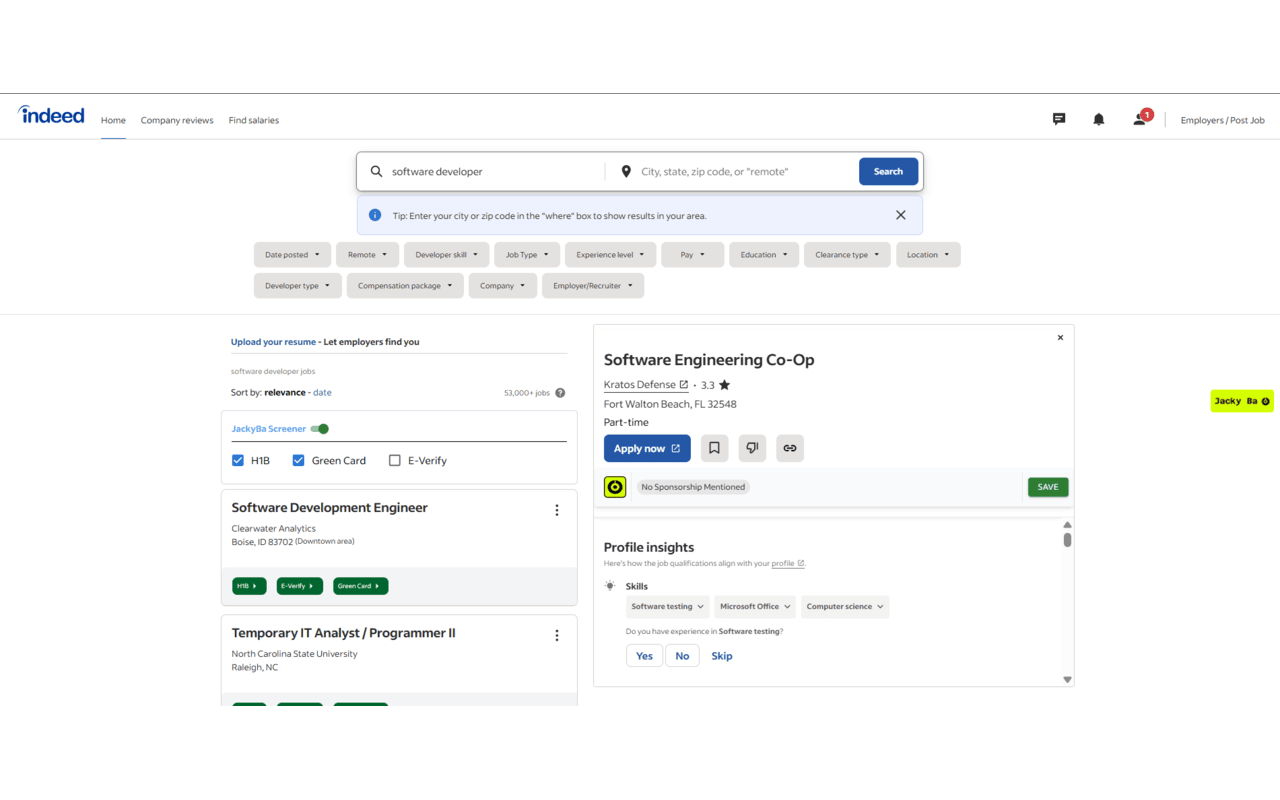Click the Kratos Defense rating star
1280x800 pixels.
(724, 385)
